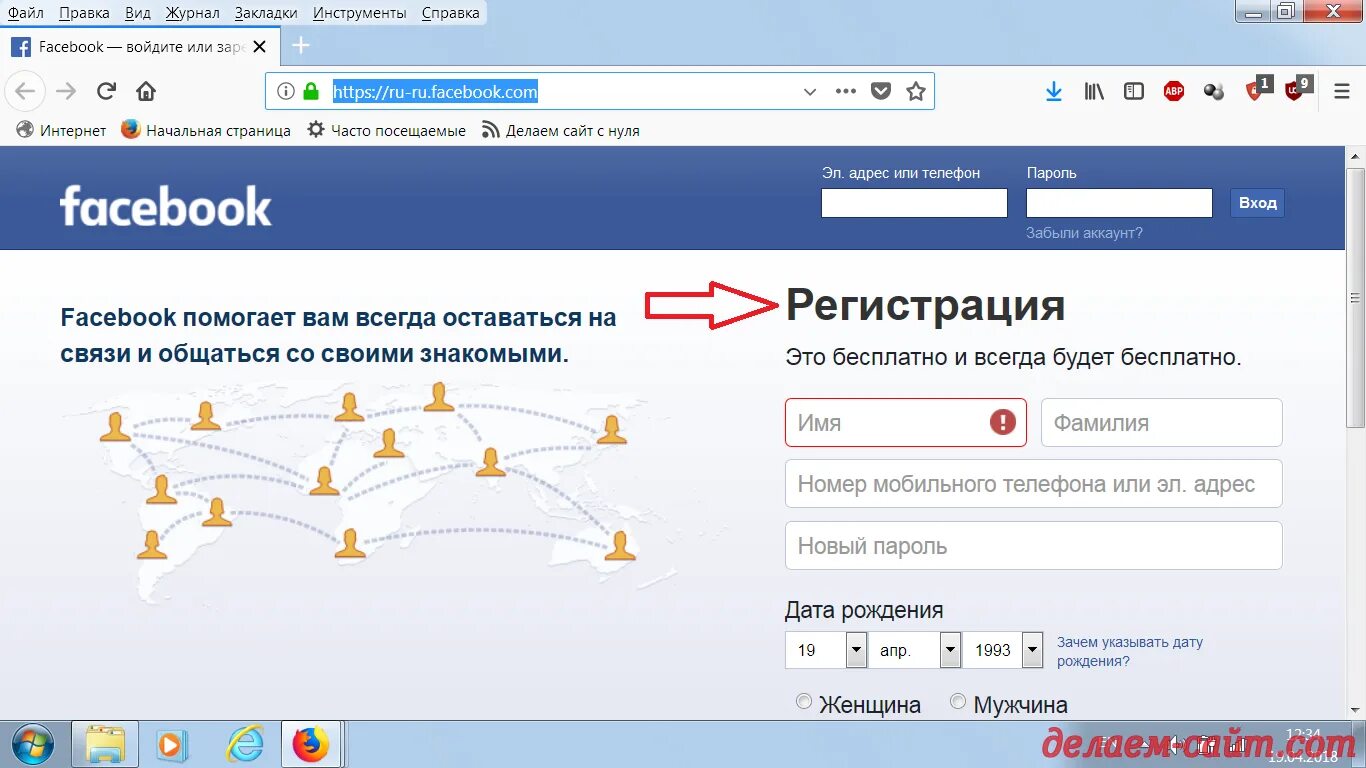
Task: Click the Пароль login field
Action: click(1119, 203)
